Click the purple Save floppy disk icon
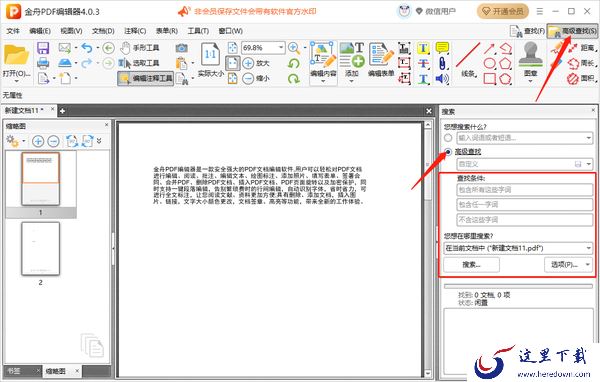Image resolution: width=600 pixels, height=382 pixels. [x=43, y=48]
